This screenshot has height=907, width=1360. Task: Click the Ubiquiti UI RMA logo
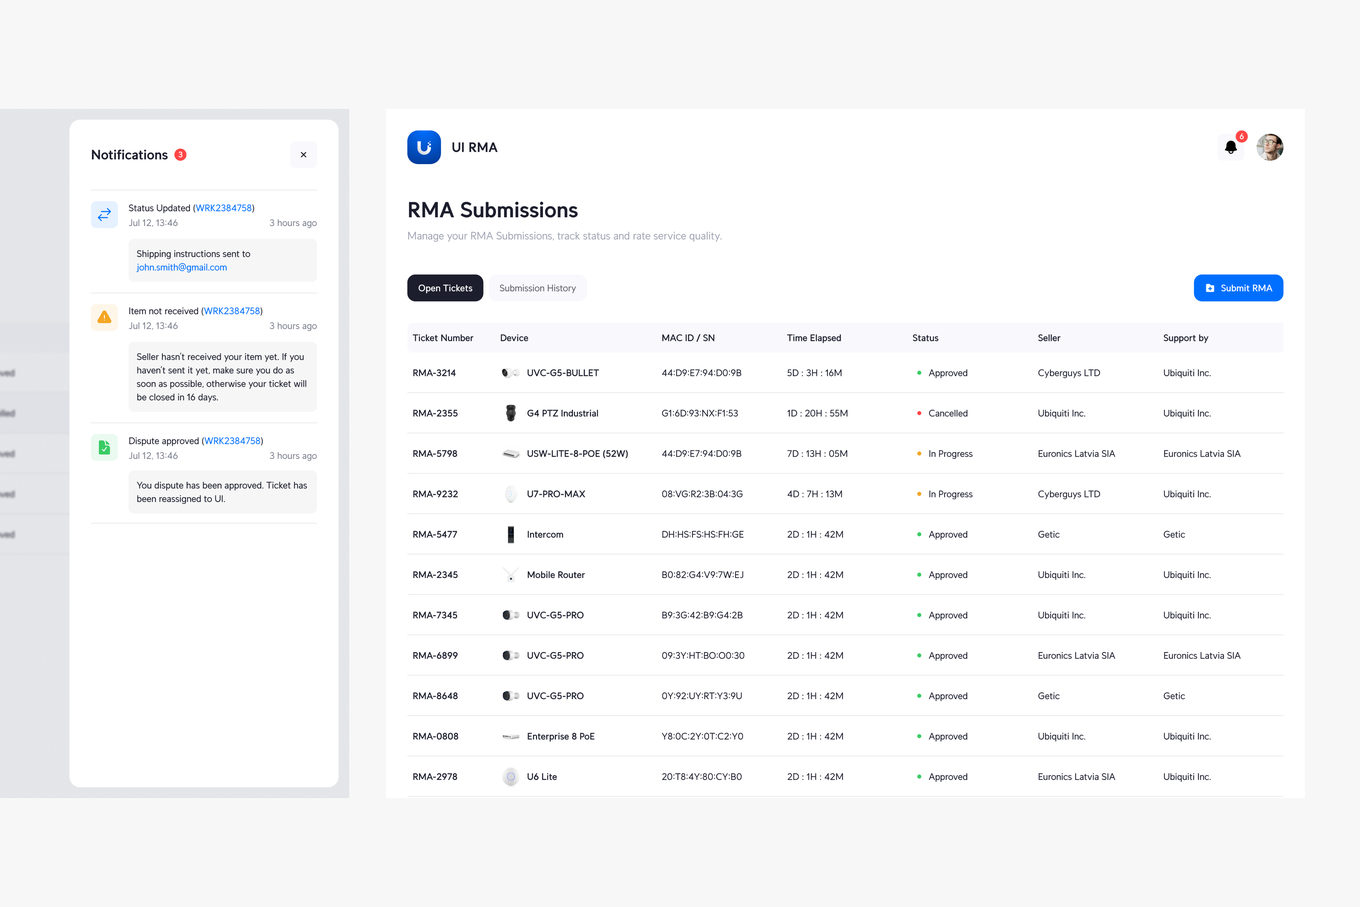coord(424,147)
